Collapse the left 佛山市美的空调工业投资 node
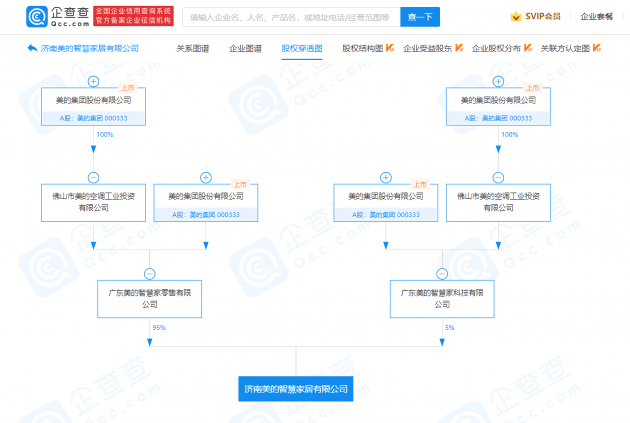Screen dimensions: 630x423 coord(93,178)
